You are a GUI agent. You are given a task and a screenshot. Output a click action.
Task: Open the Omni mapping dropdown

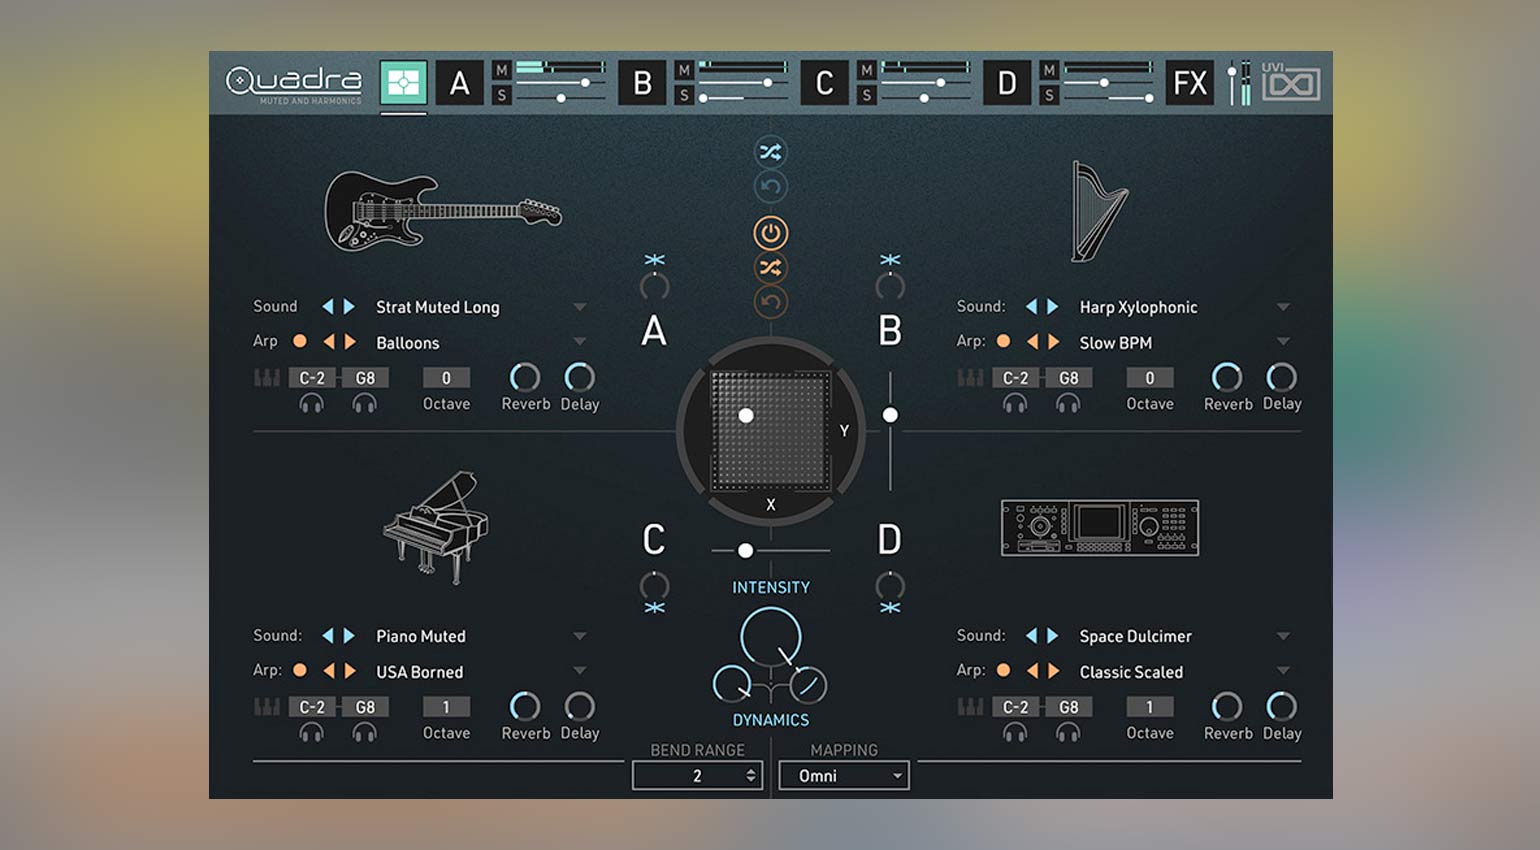[844, 775]
